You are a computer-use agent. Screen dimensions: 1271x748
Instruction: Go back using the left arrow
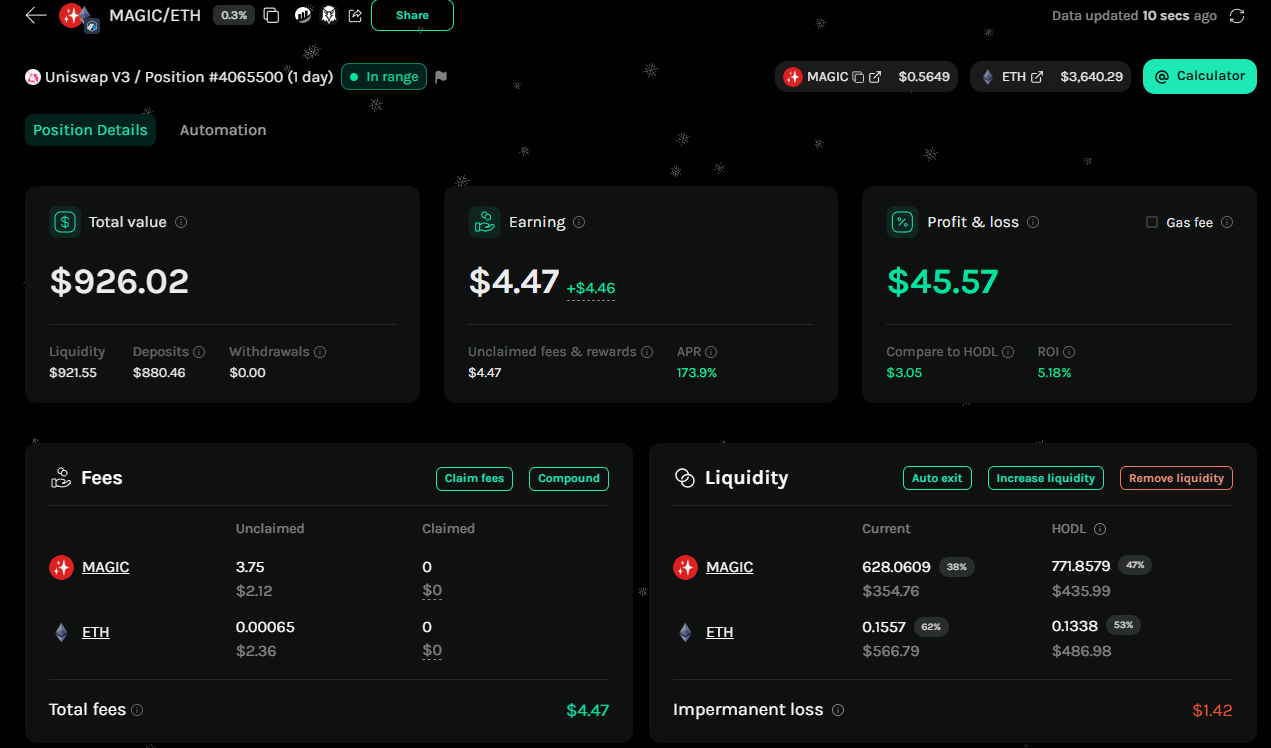point(36,15)
